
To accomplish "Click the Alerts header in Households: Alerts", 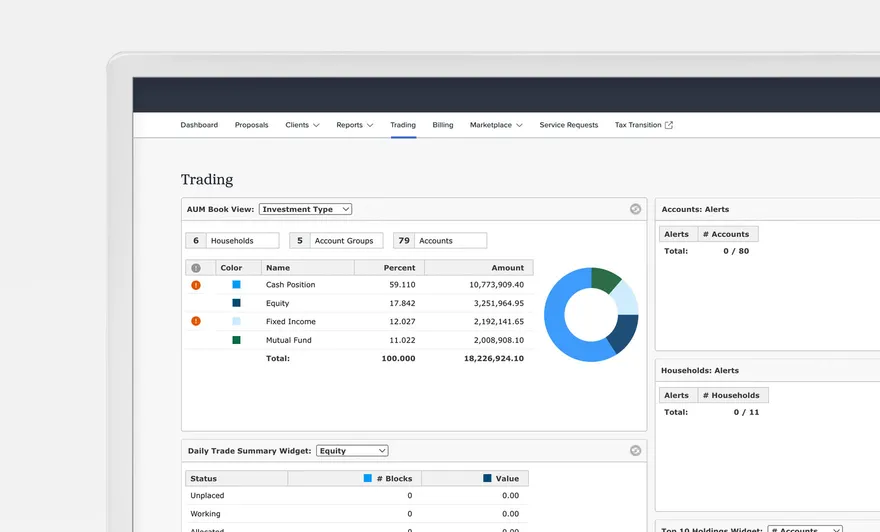I will (x=679, y=395).
